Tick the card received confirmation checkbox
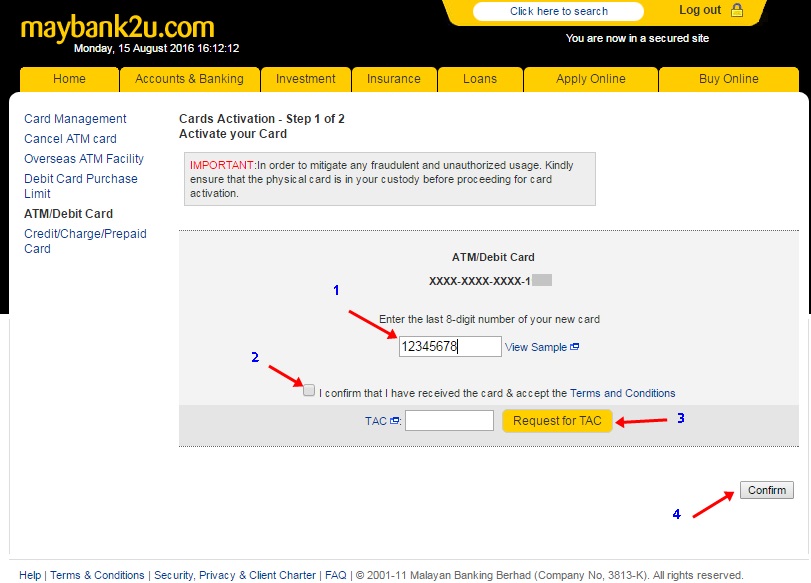811x583 pixels. click(x=309, y=390)
